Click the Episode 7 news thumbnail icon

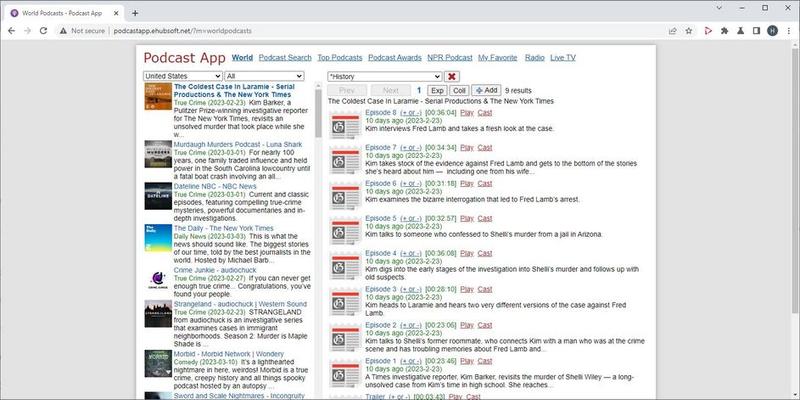pyautogui.click(x=345, y=160)
